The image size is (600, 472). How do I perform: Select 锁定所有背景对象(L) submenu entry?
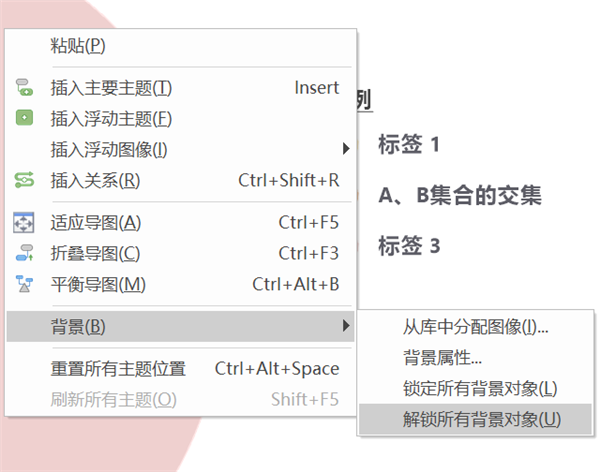pos(476,389)
